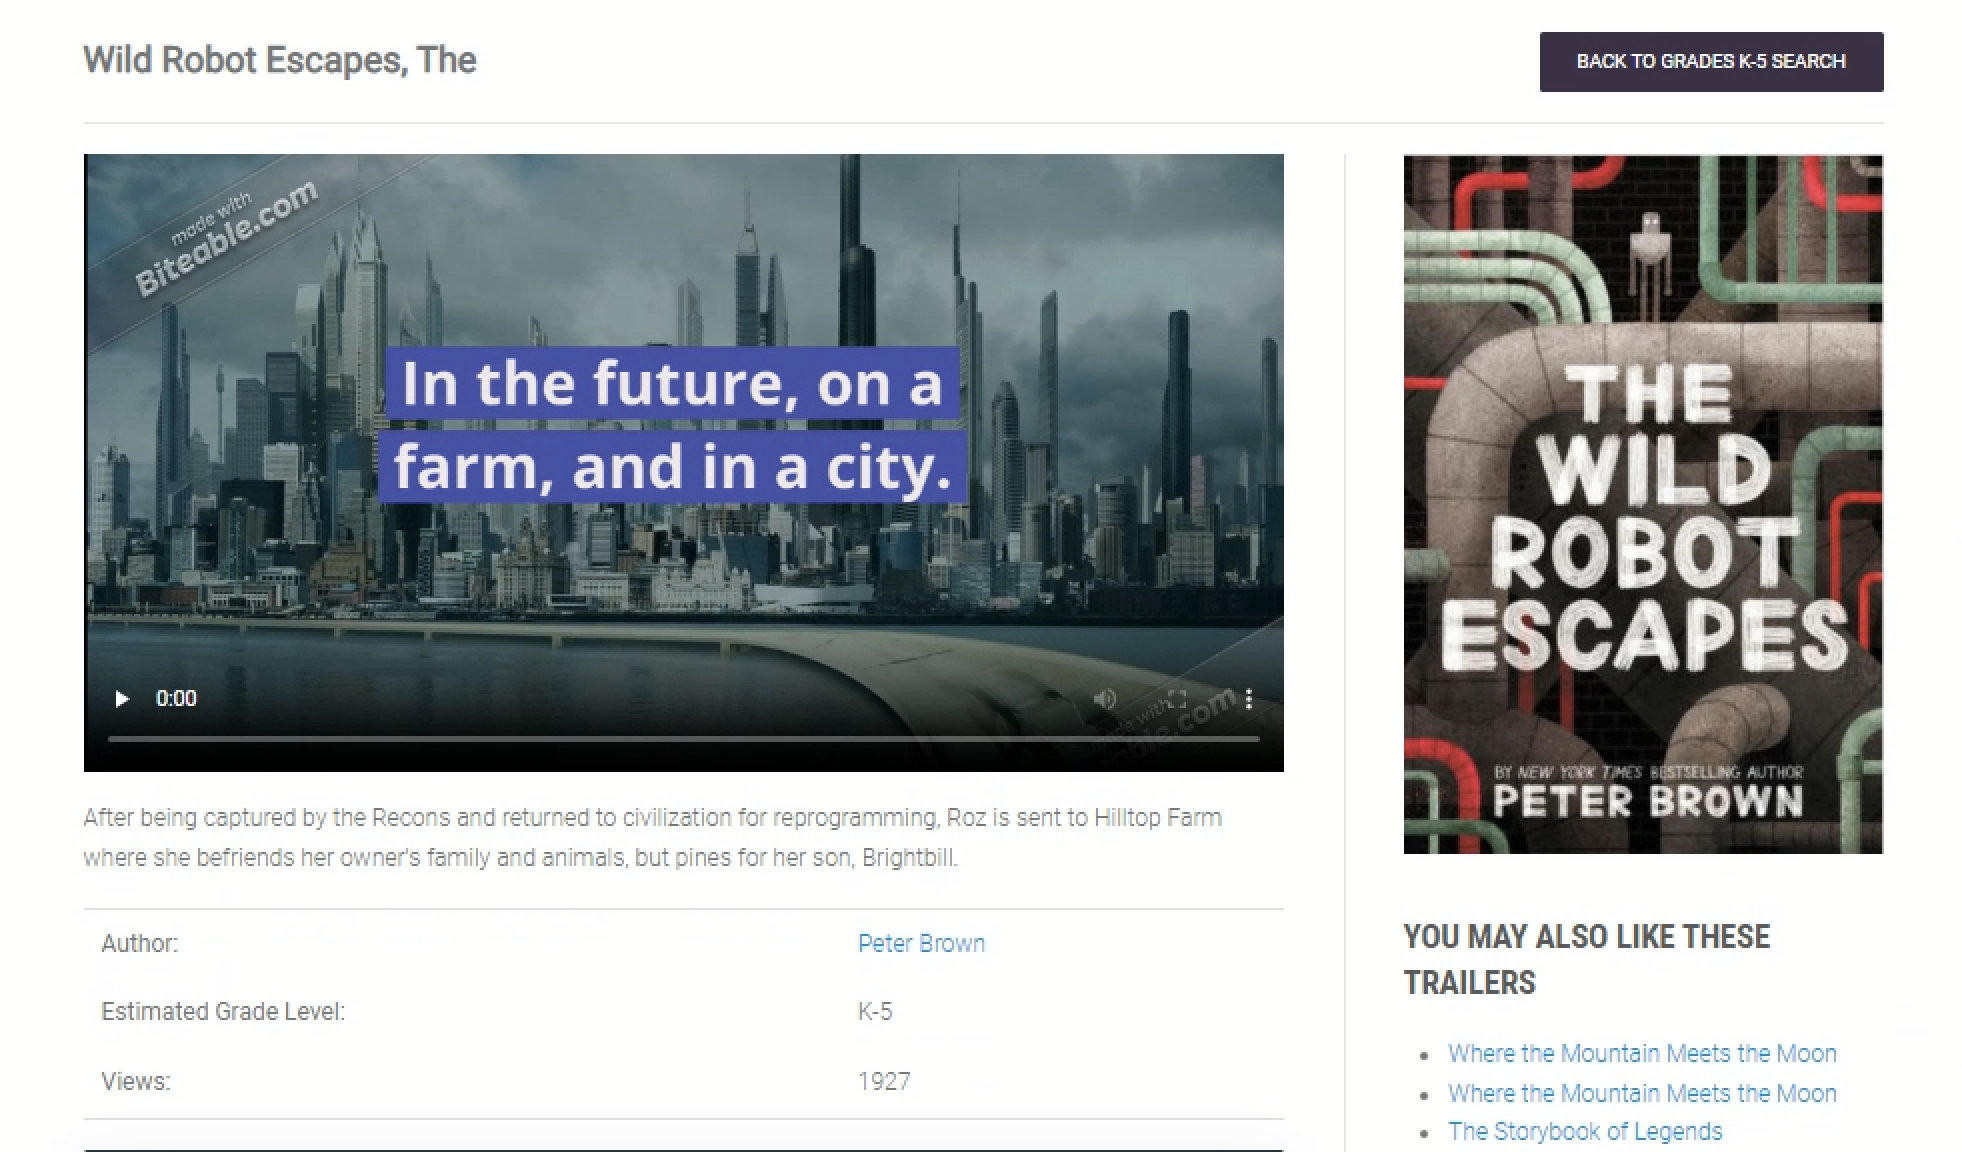Mute the video with the speaker icon
The width and height of the screenshot is (1962, 1152).
(x=1105, y=698)
